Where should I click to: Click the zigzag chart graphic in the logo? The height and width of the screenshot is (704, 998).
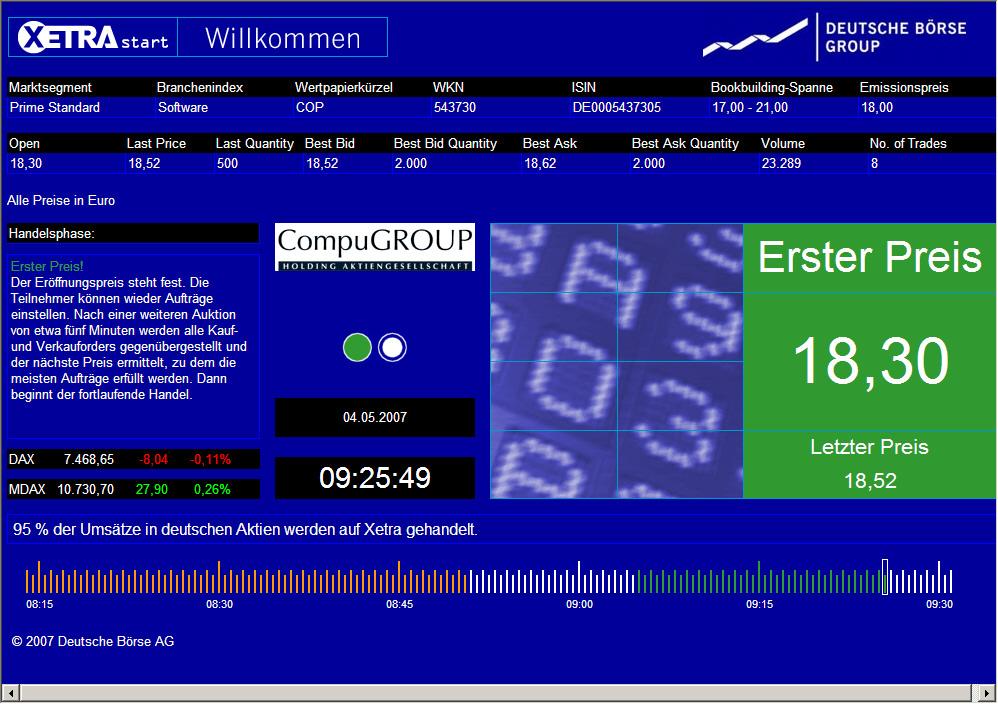tap(755, 36)
